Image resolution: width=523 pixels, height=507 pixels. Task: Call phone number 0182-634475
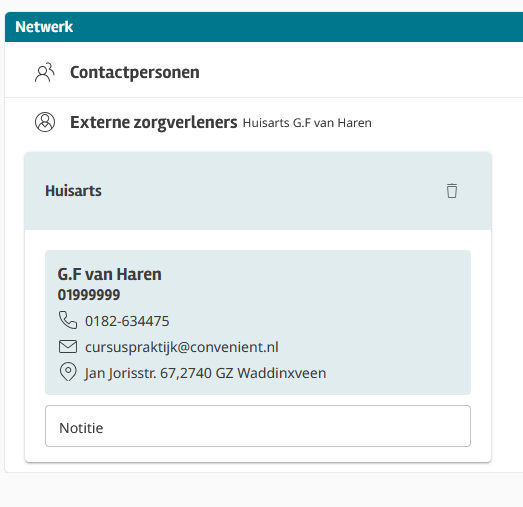point(127,321)
